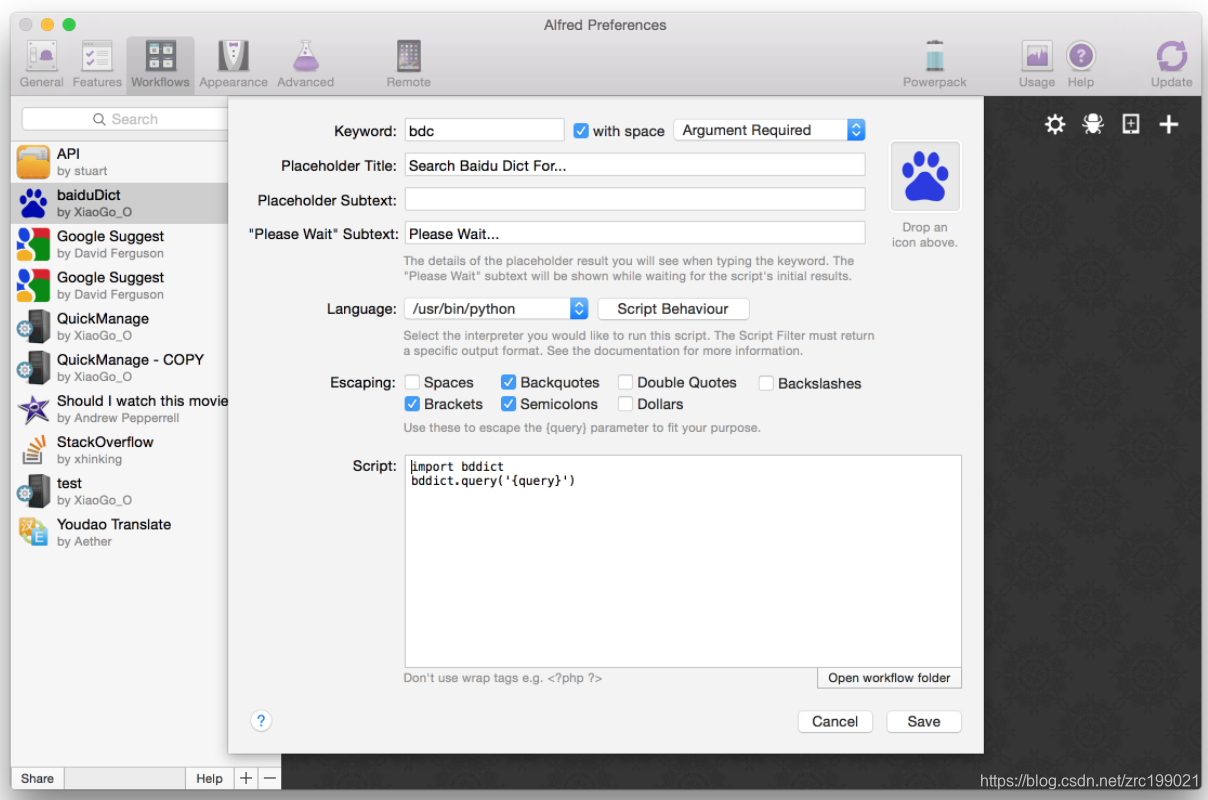Click the Help button below workflow list

[209, 778]
